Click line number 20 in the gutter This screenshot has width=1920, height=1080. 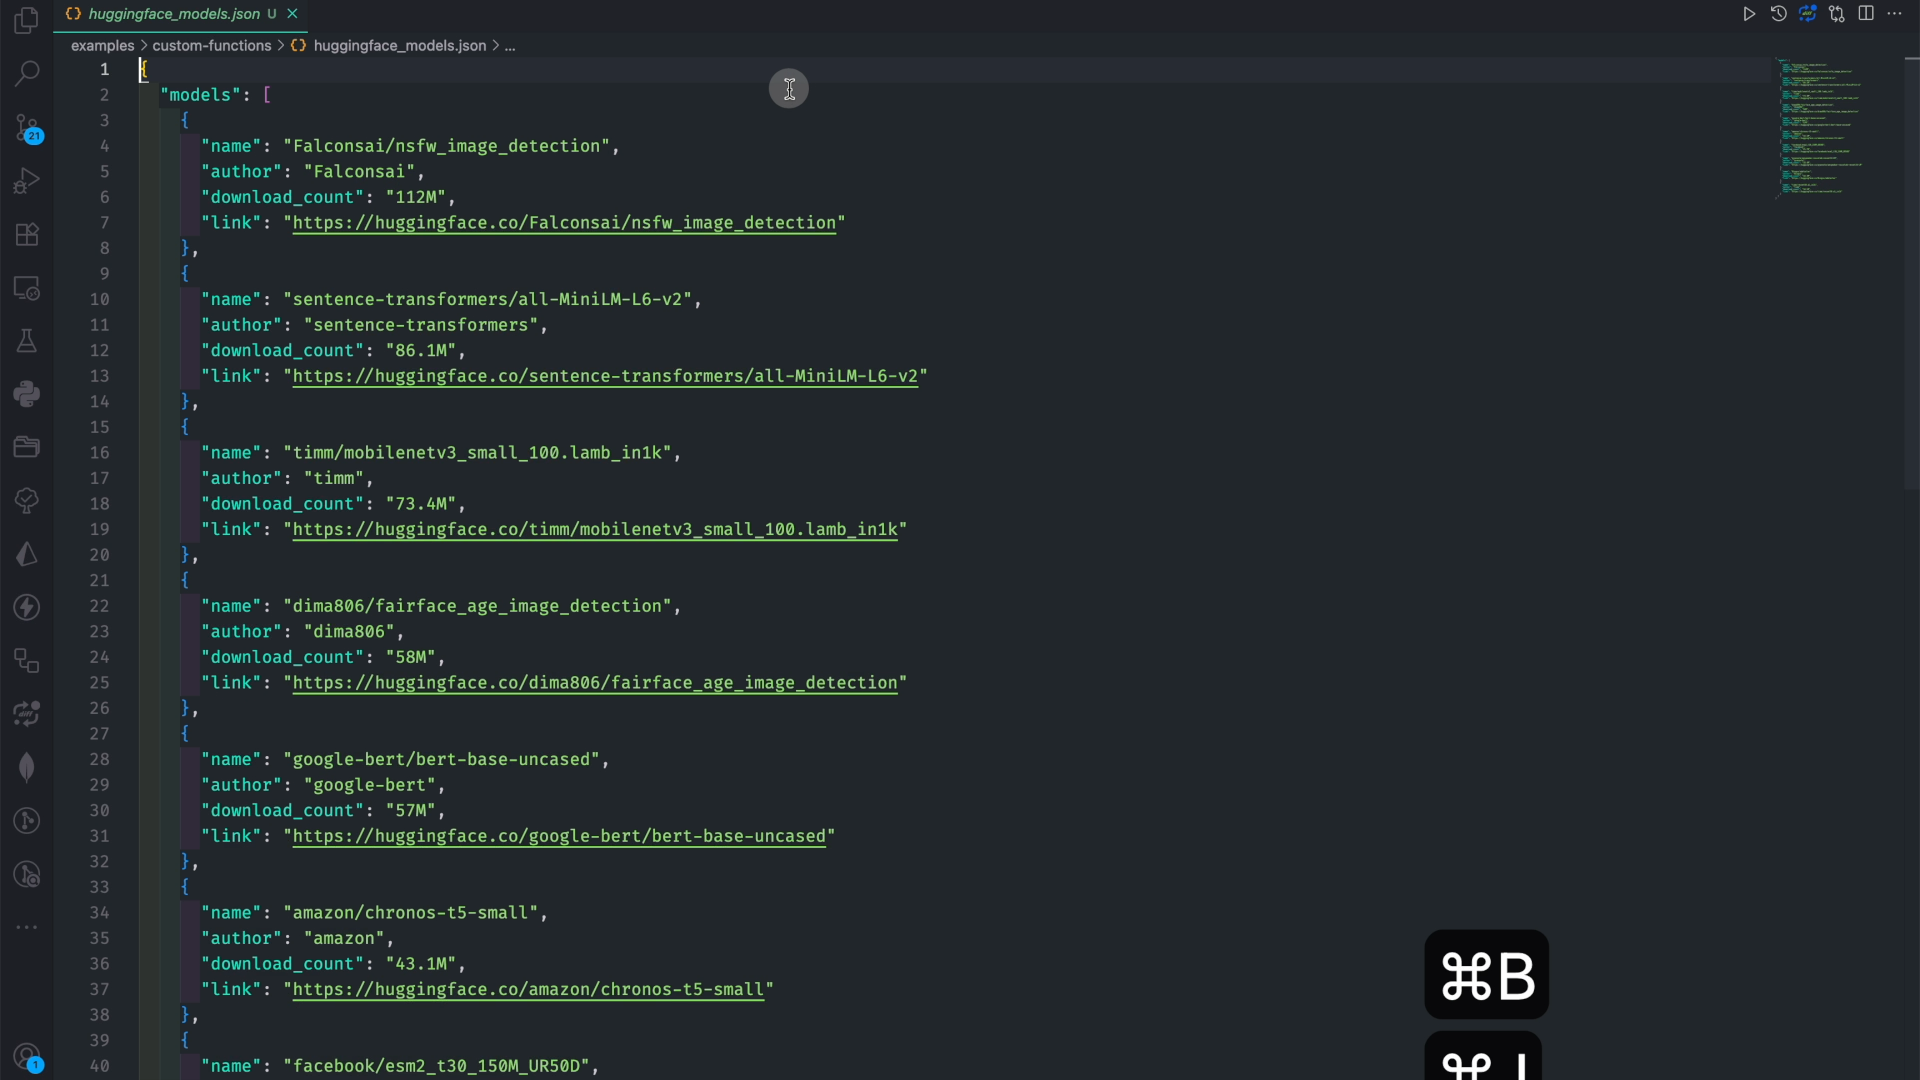click(99, 555)
